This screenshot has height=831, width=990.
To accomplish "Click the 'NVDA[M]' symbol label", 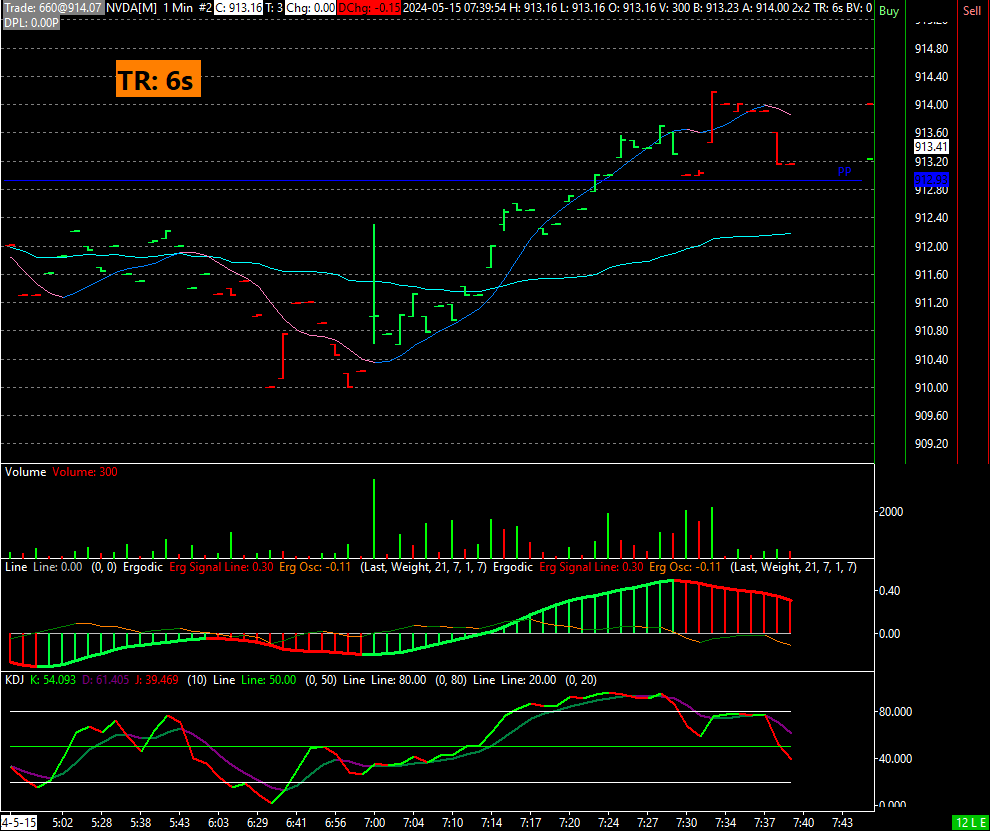I will [x=131, y=9].
